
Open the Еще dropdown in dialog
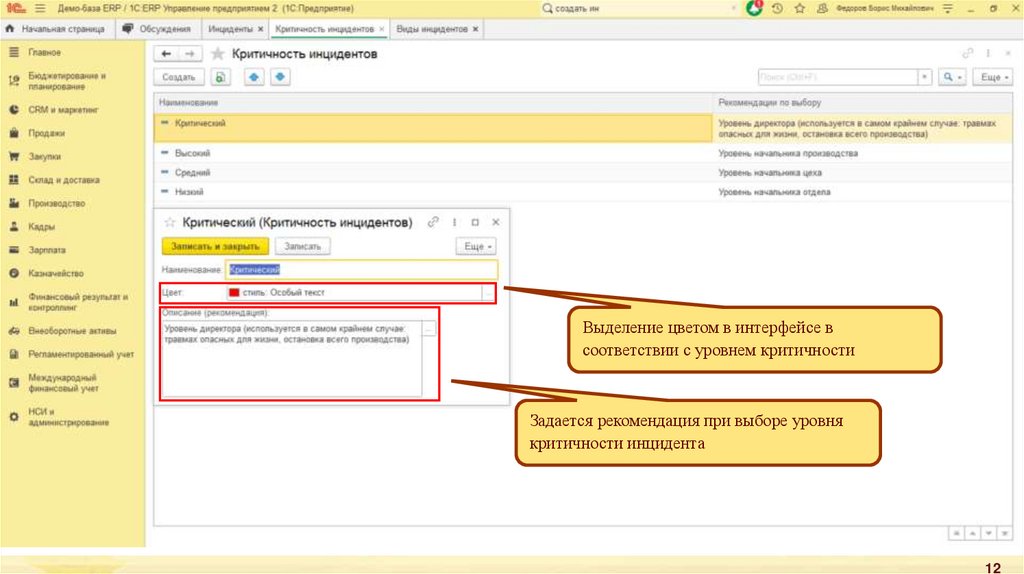pyautogui.click(x=476, y=246)
